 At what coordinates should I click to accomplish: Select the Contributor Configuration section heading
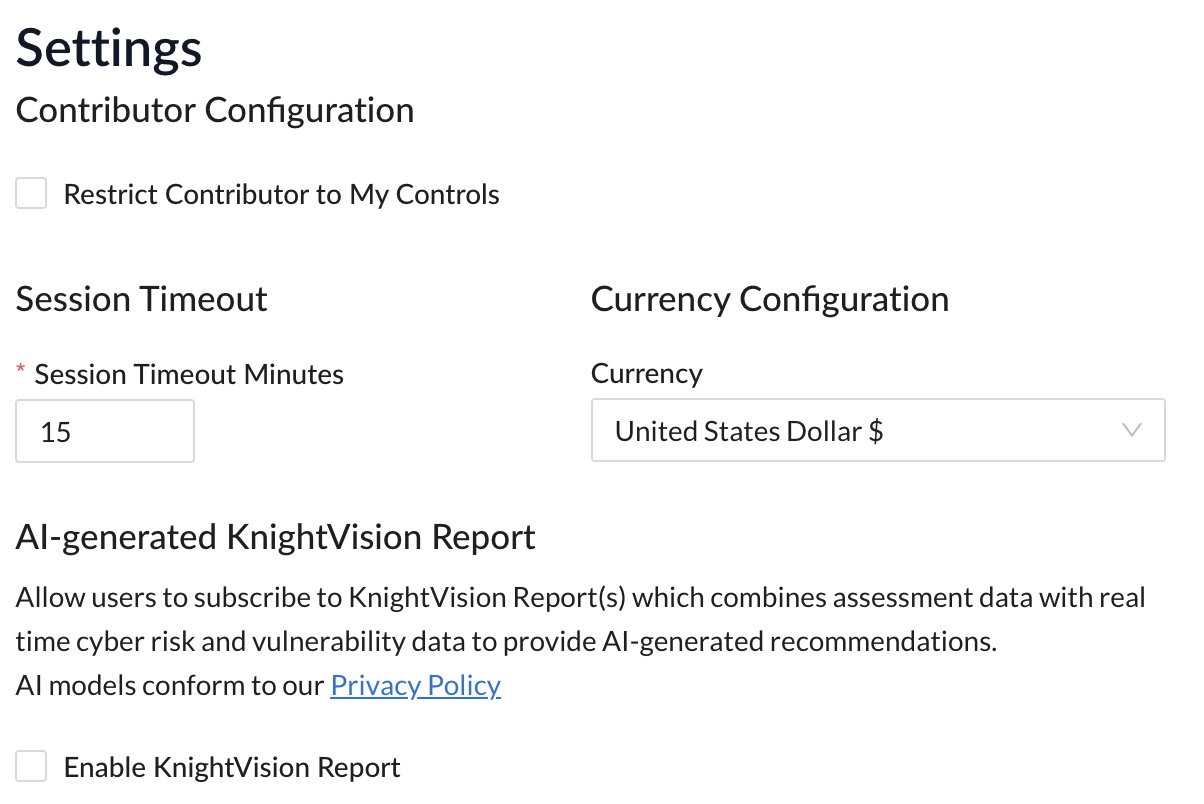pyautogui.click(x=215, y=110)
